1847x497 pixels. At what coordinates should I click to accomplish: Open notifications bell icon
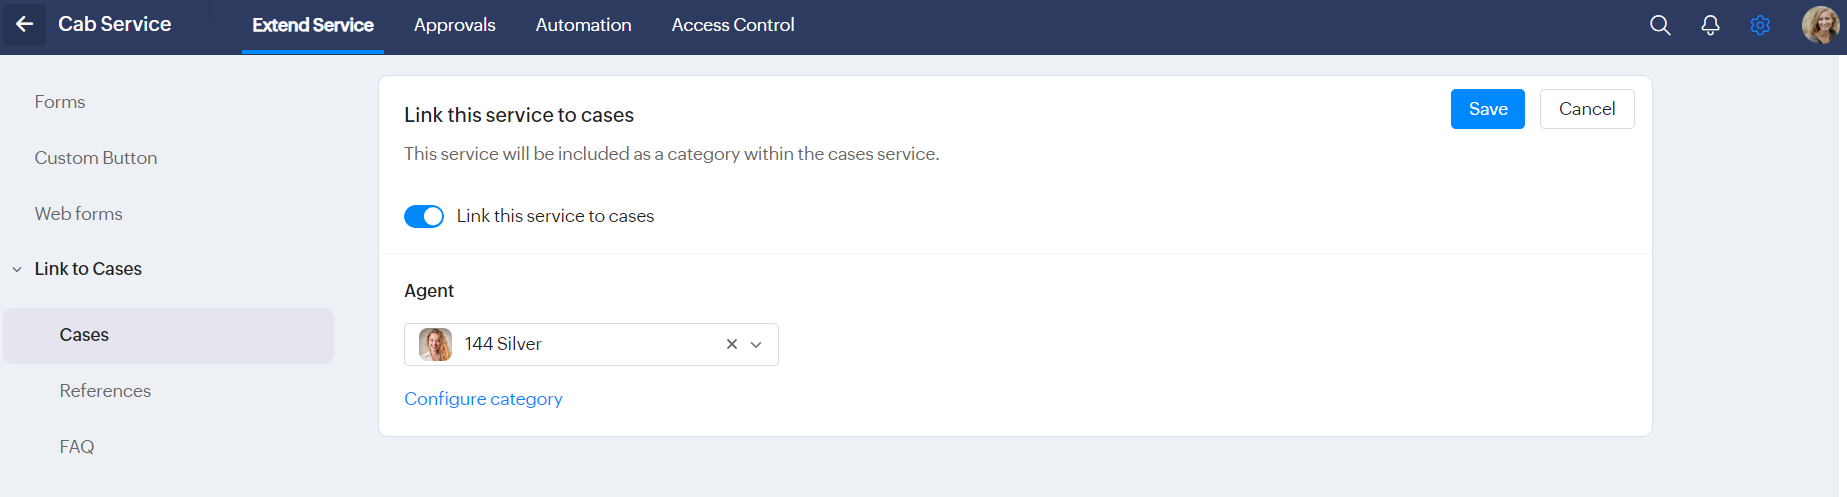point(1710,25)
